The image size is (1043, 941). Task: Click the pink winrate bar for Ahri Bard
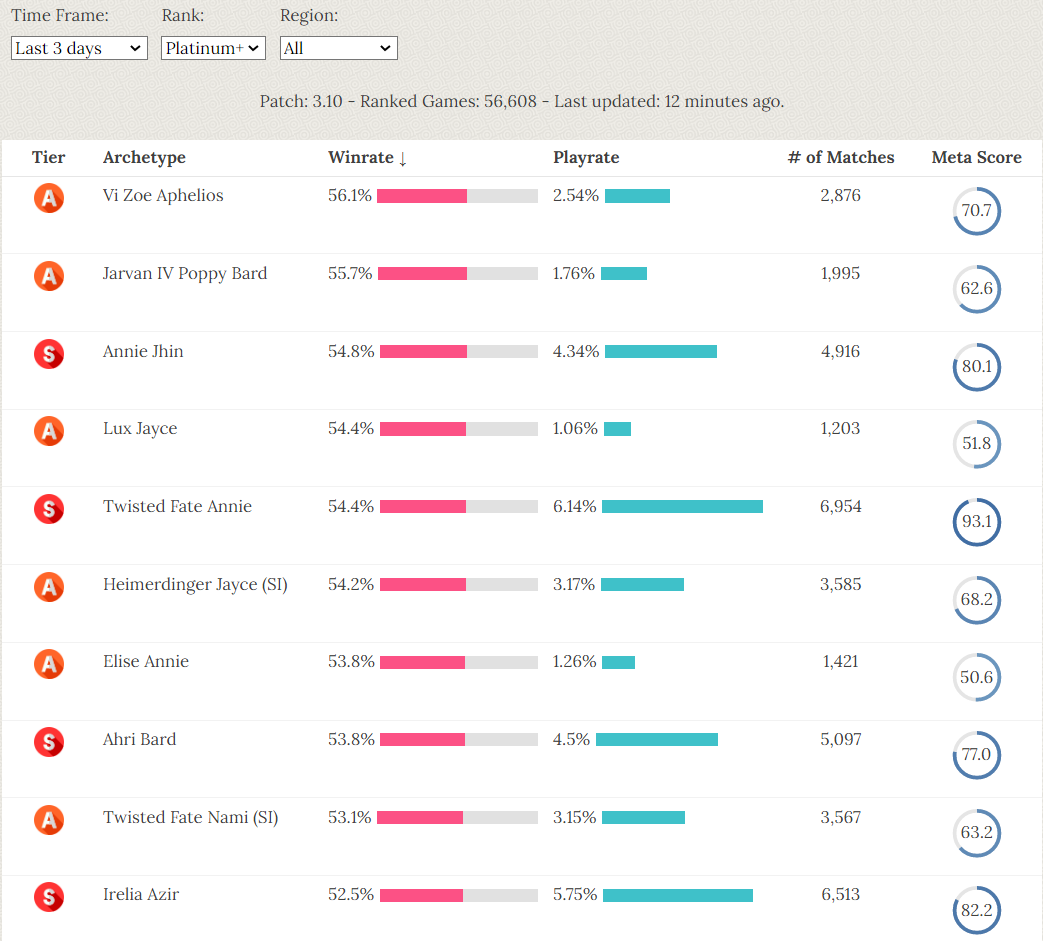tap(422, 739)
